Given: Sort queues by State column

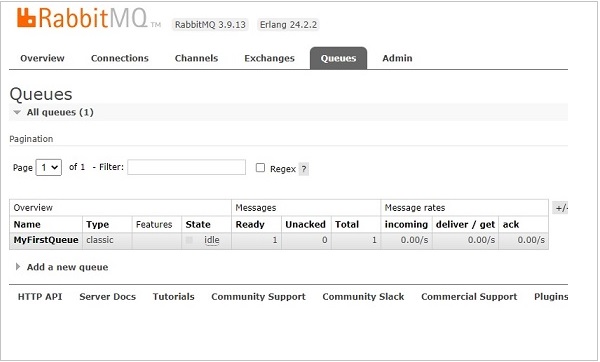Looking at the screenshot, I should [198, 224].
